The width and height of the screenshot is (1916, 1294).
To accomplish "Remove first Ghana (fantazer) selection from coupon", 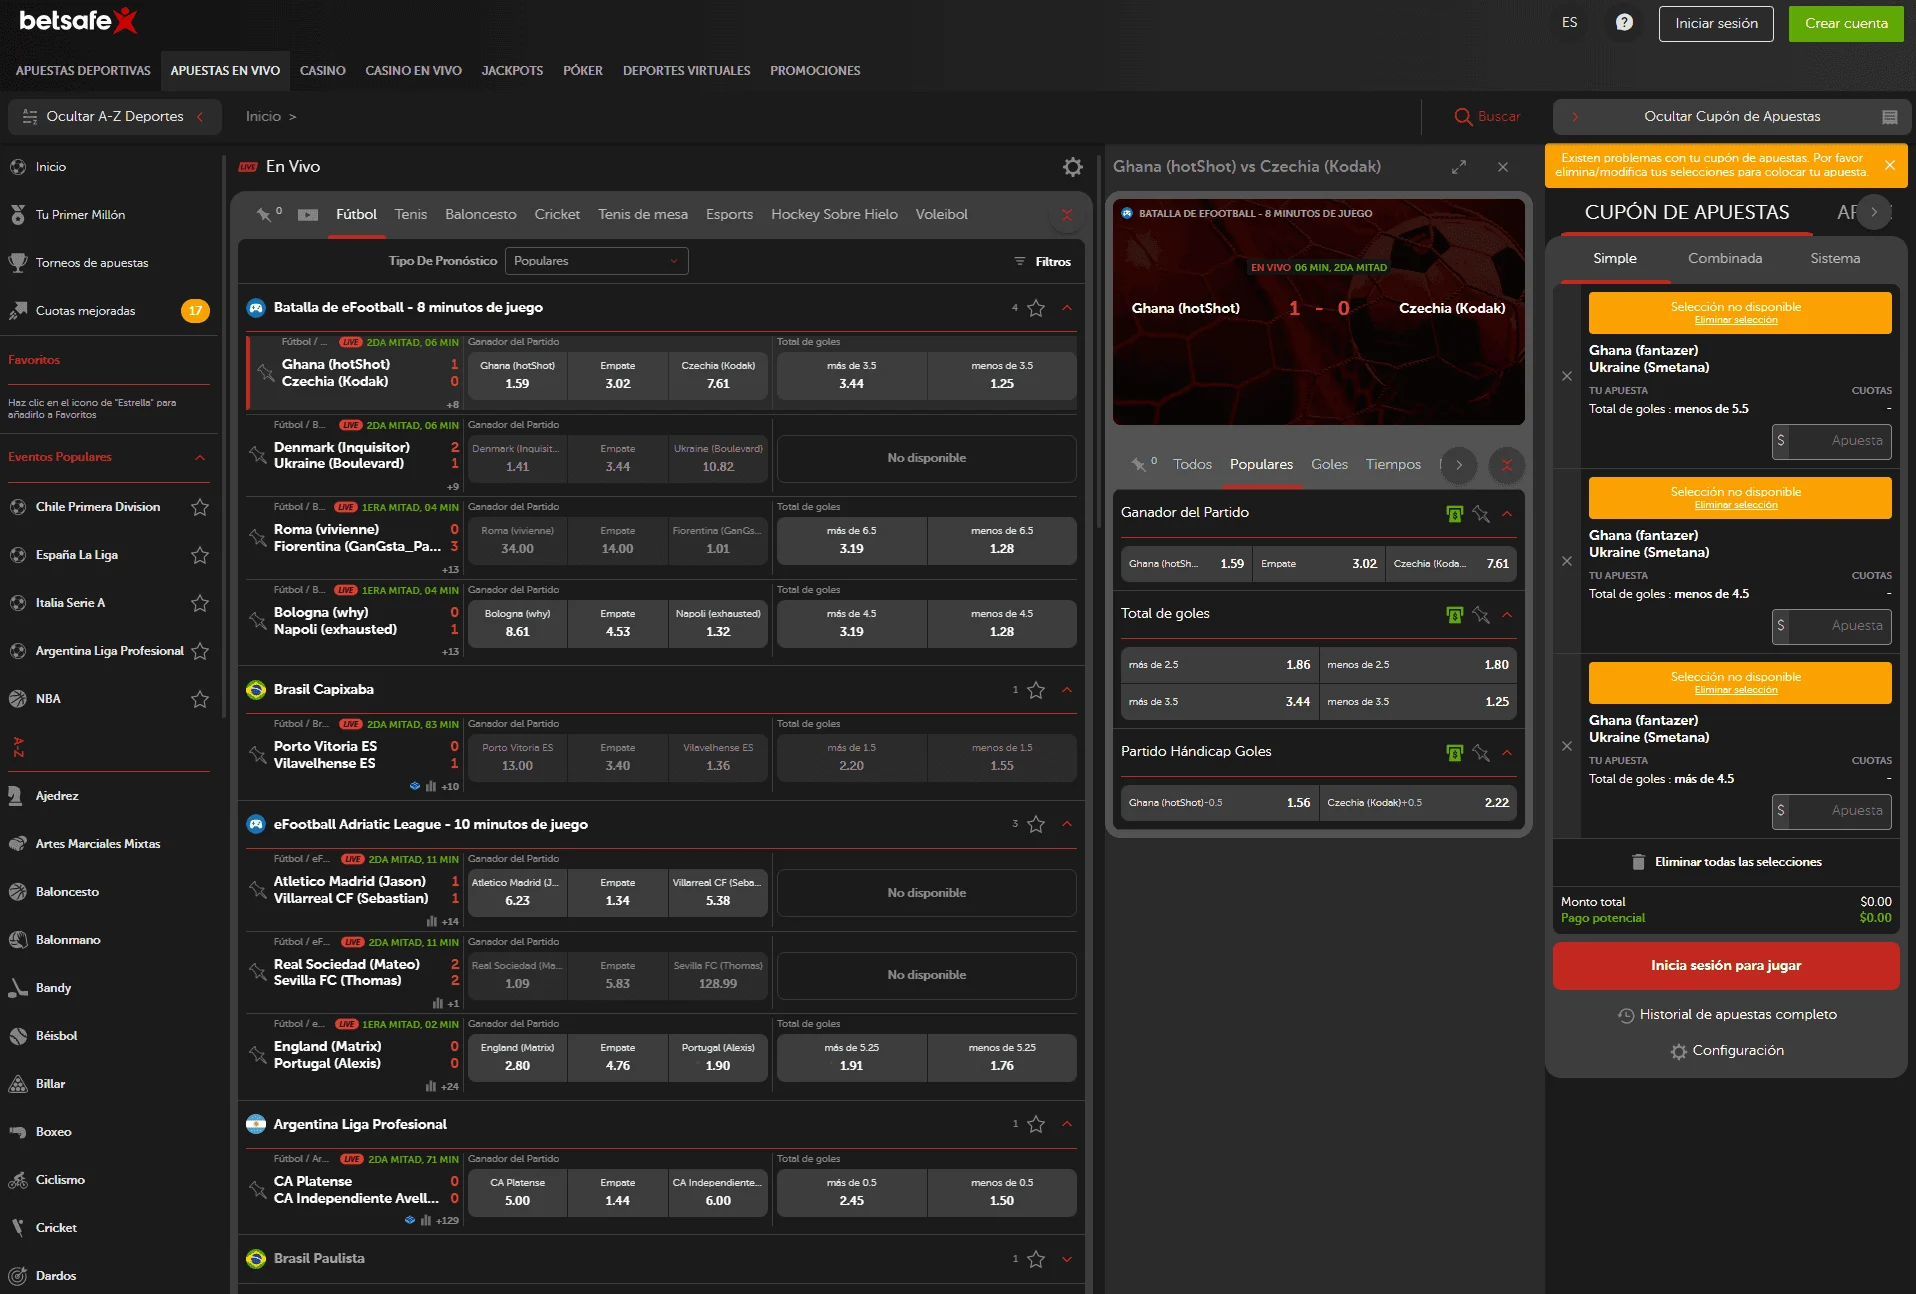I will click(1567, 377).
